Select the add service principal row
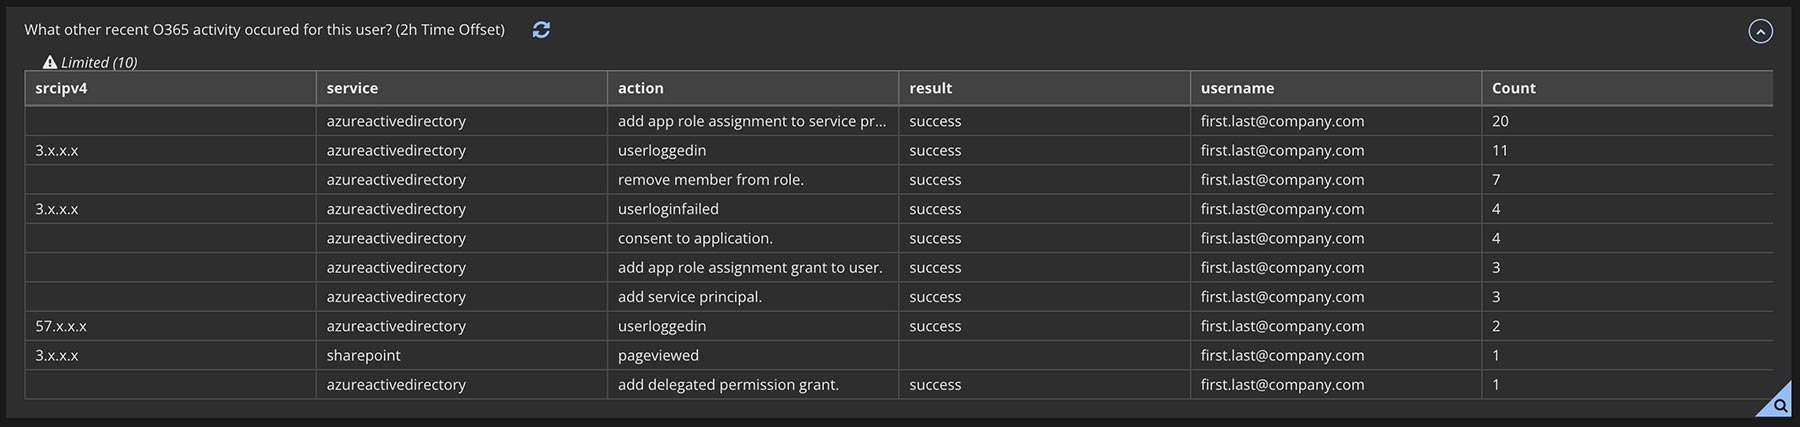Viewport: 1800px width, 427px height. point(899,297)
